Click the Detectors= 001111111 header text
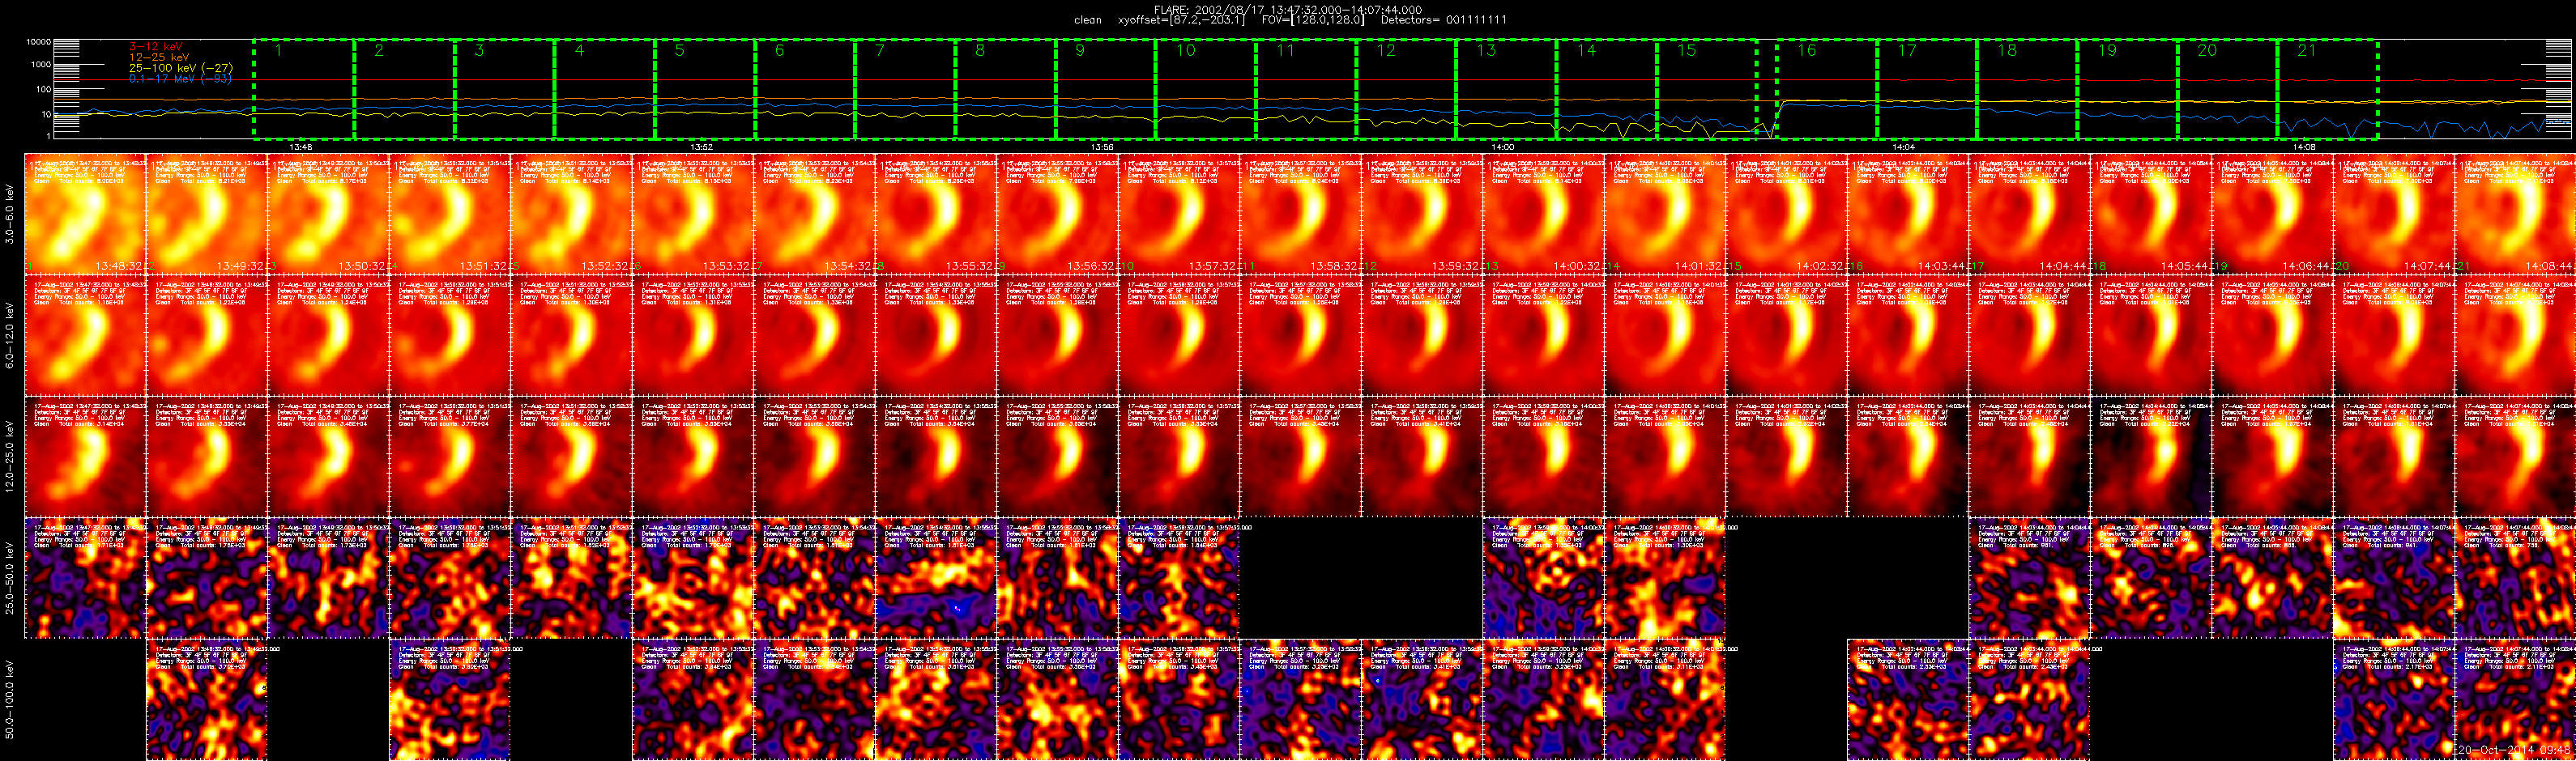 1443,20
